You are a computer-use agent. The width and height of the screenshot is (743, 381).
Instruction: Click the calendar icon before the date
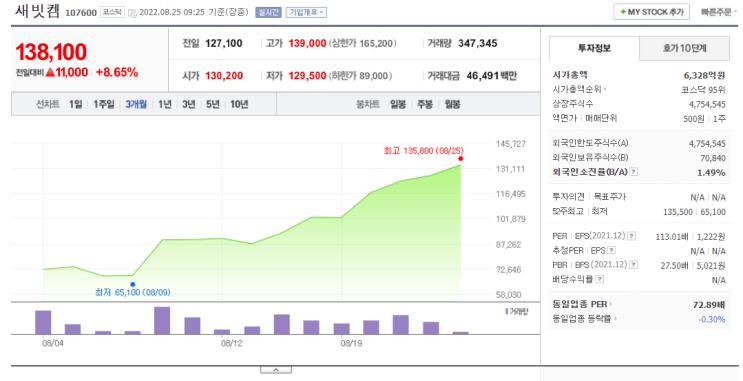coord(133,13)
